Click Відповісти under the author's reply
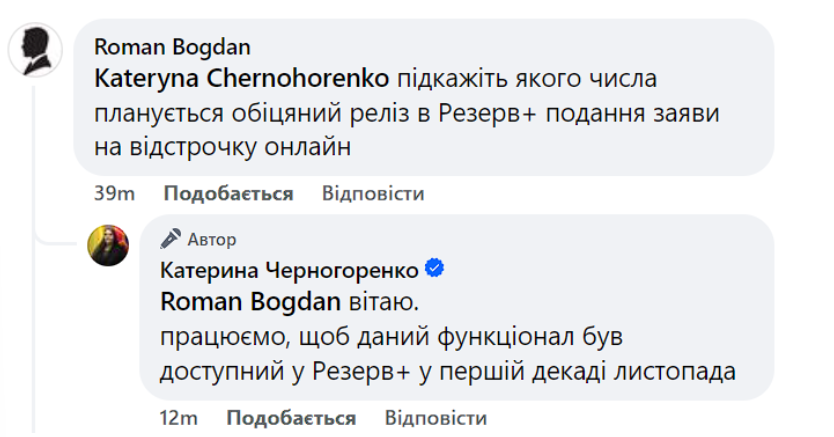The width and height of the screenshot is (834, 437). coord(435,417)
